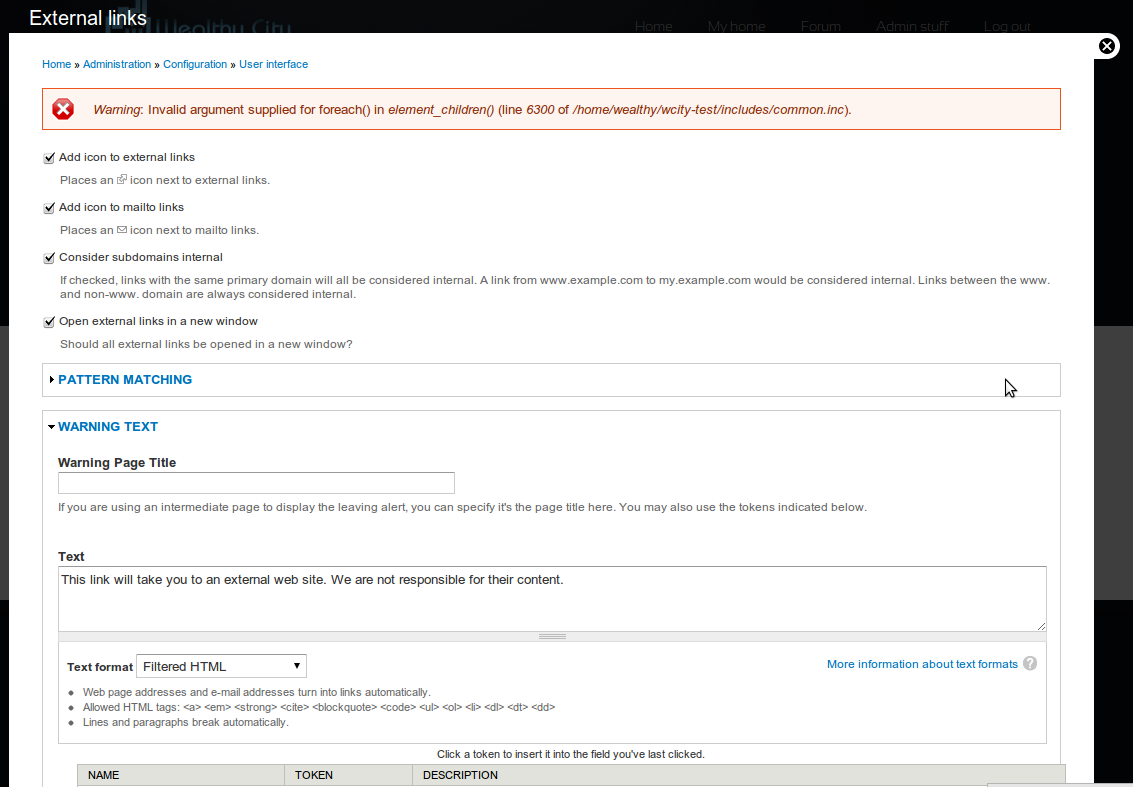Click Log out in the site menu
Image resolution: width=1133 pixels, height=787 pixels.
(x=1007, y=26)
